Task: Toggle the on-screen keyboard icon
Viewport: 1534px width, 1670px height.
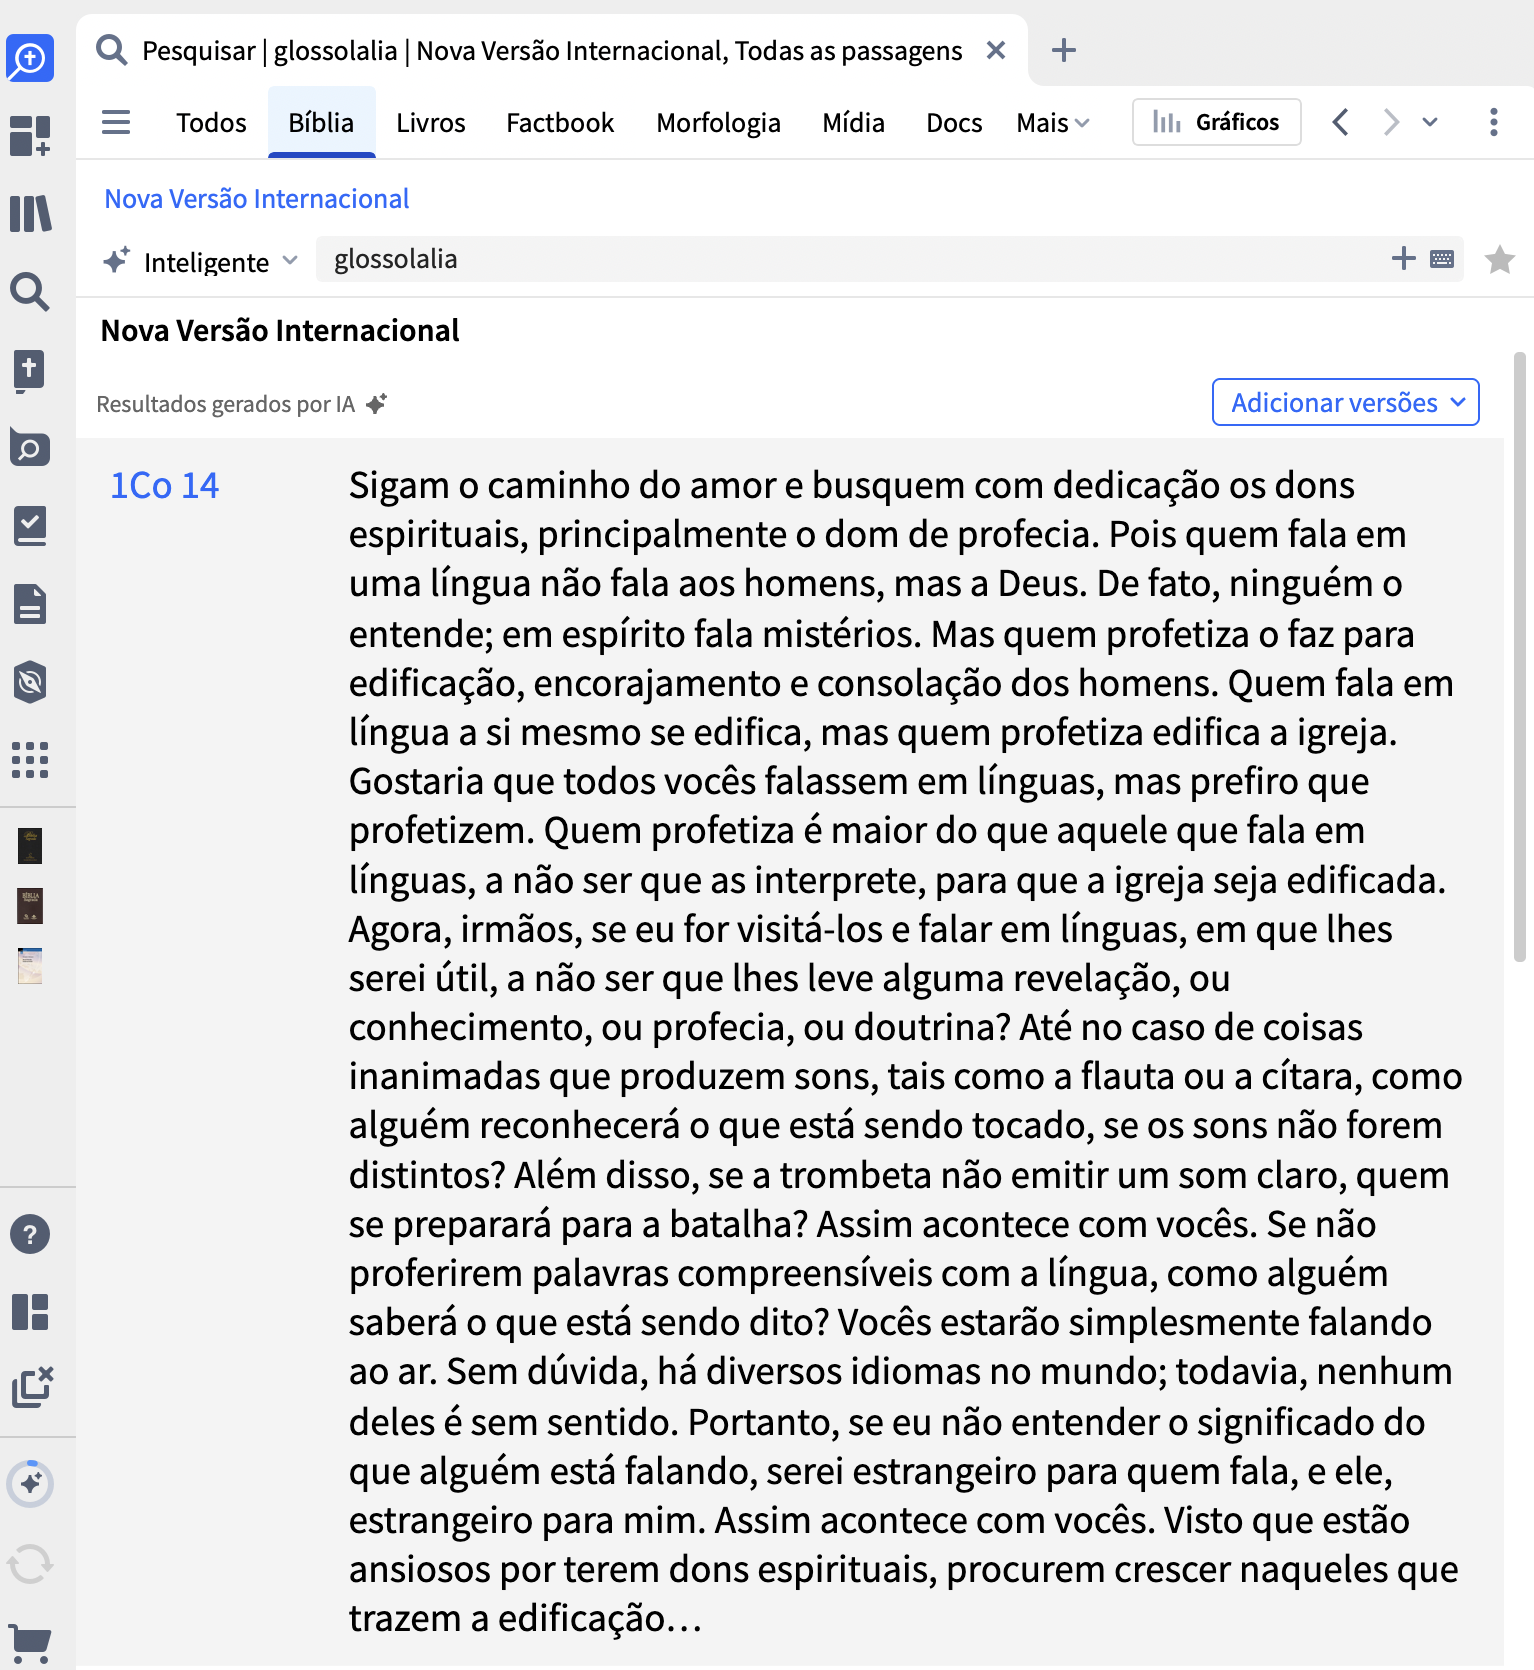Action: coord(1442,259)
